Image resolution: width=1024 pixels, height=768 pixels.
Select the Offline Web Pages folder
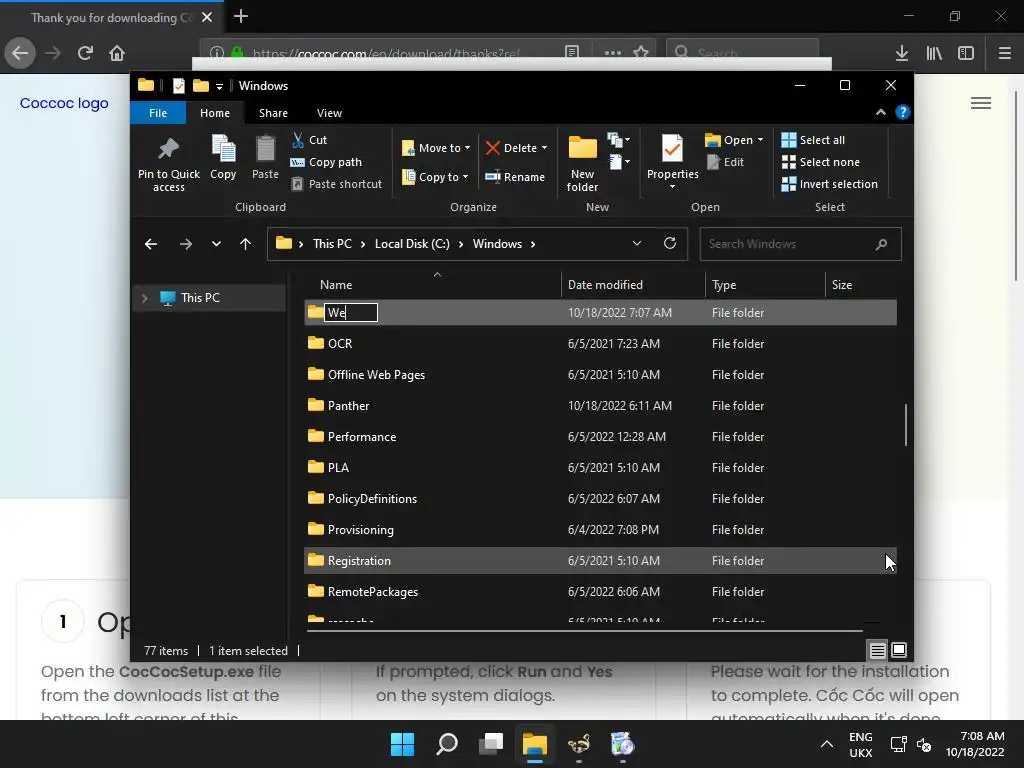click(600, 375)
